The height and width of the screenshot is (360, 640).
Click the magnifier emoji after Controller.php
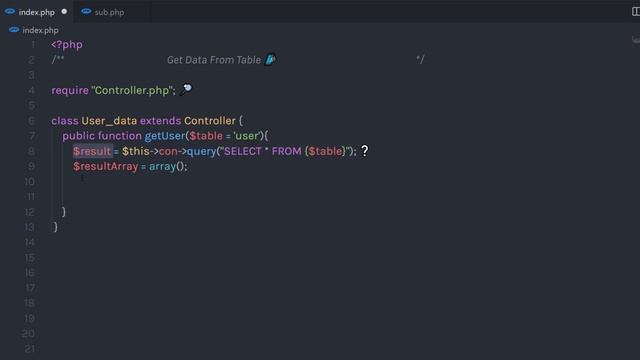click(186, 89)
